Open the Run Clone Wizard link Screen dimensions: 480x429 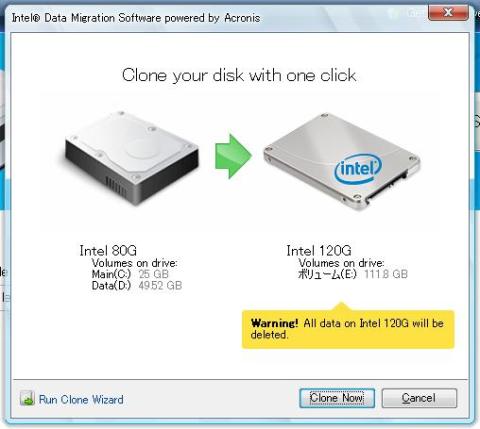[81, 399]
